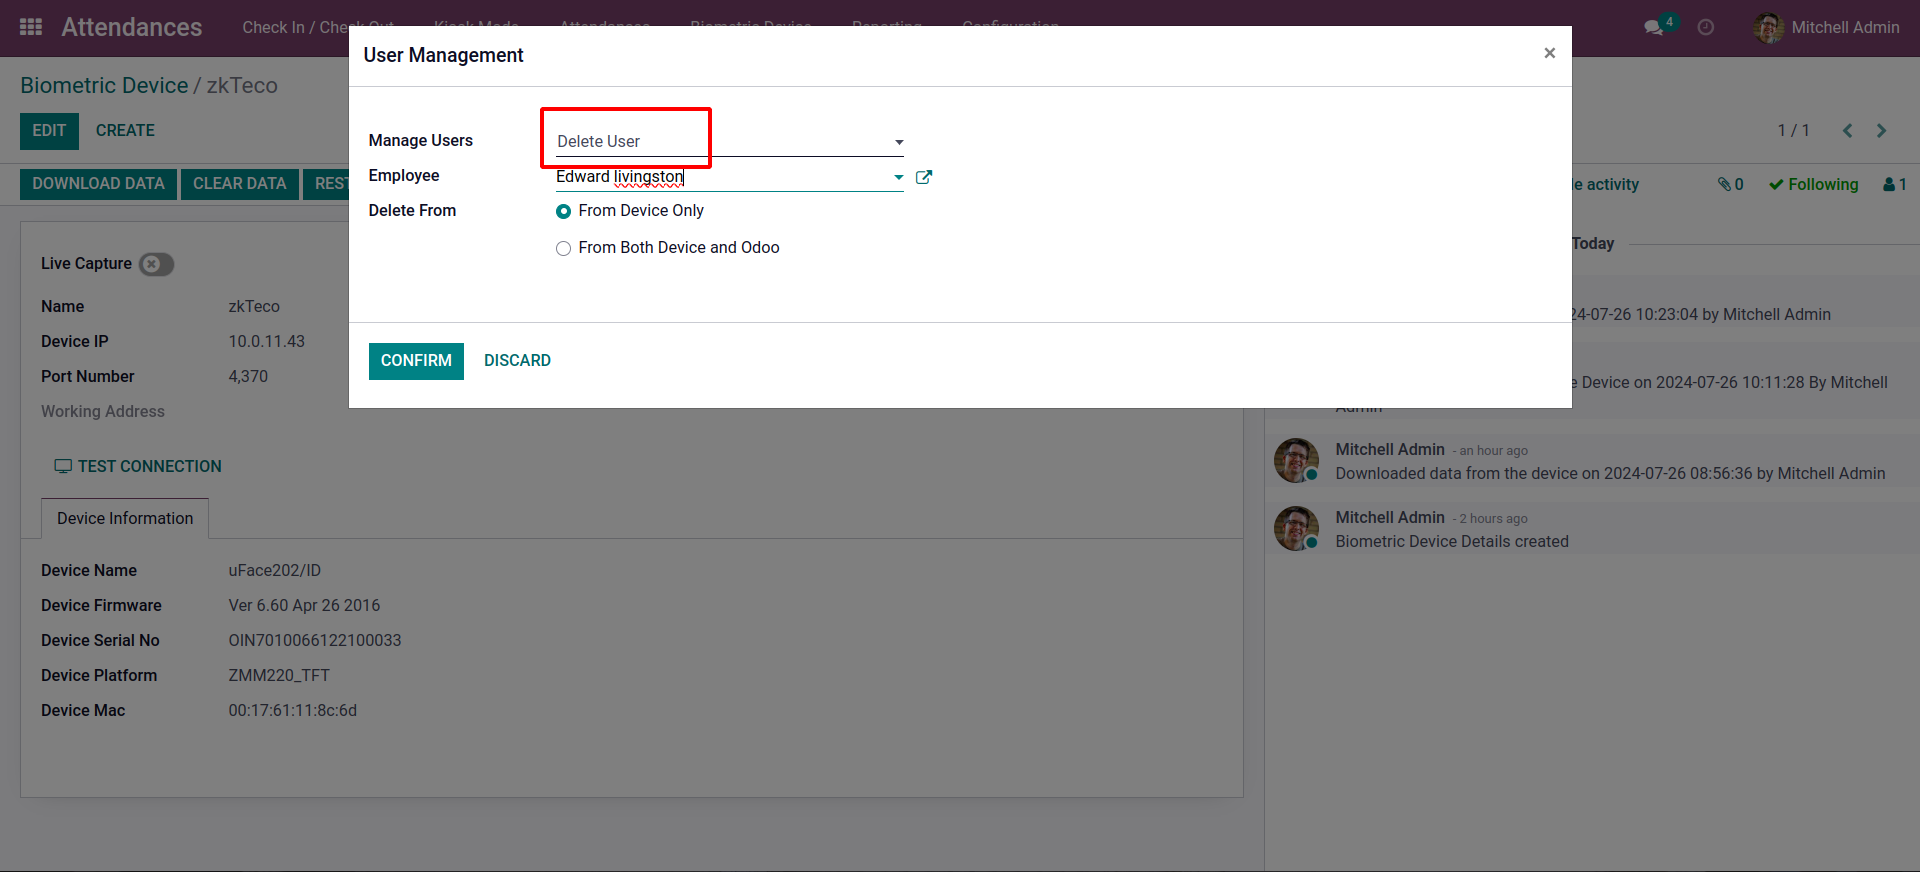Click the CREATE button
The height and width of the screenshot is (872, 1920).
click(x=125, y=131)
